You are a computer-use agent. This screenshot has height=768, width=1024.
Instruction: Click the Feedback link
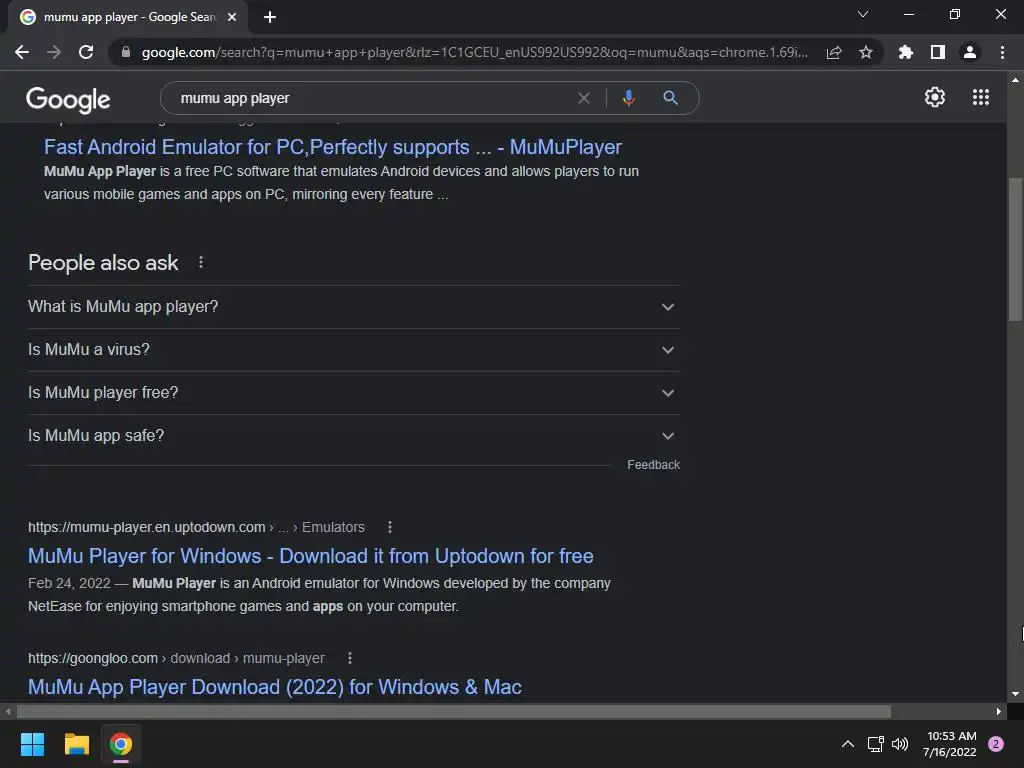pos(654,465)
